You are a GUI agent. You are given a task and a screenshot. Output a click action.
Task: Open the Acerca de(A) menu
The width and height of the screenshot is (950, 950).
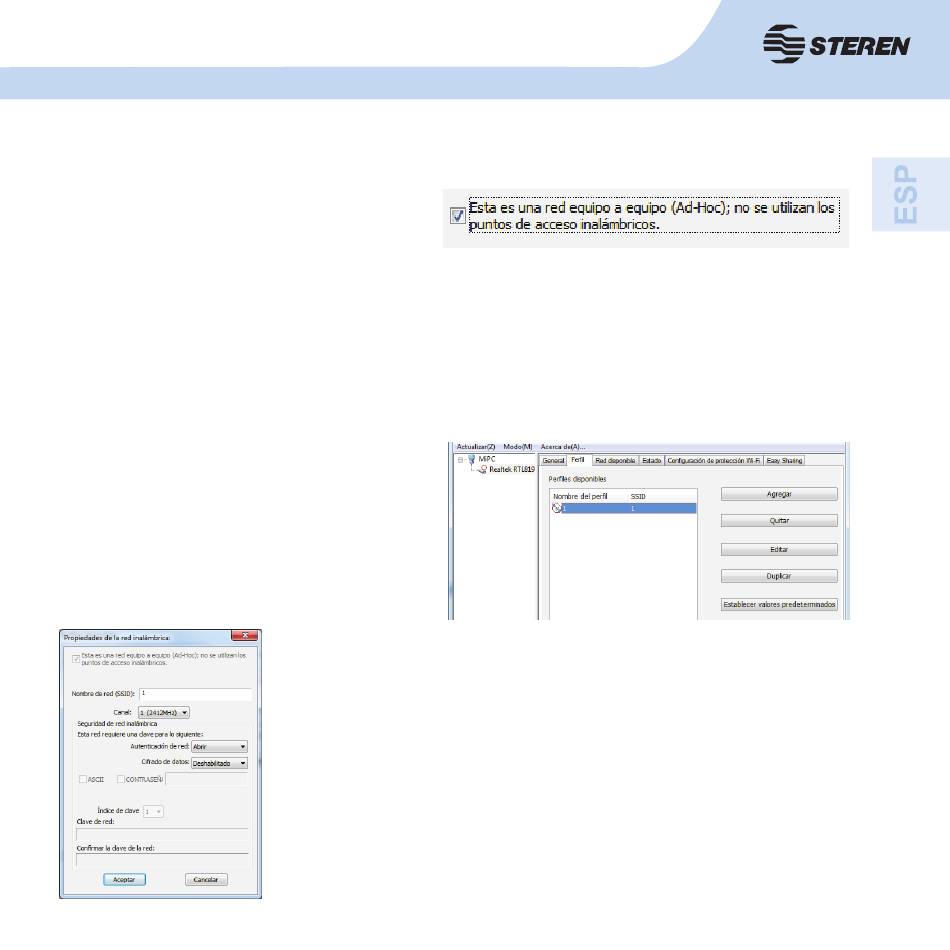(x=563, y=447)
